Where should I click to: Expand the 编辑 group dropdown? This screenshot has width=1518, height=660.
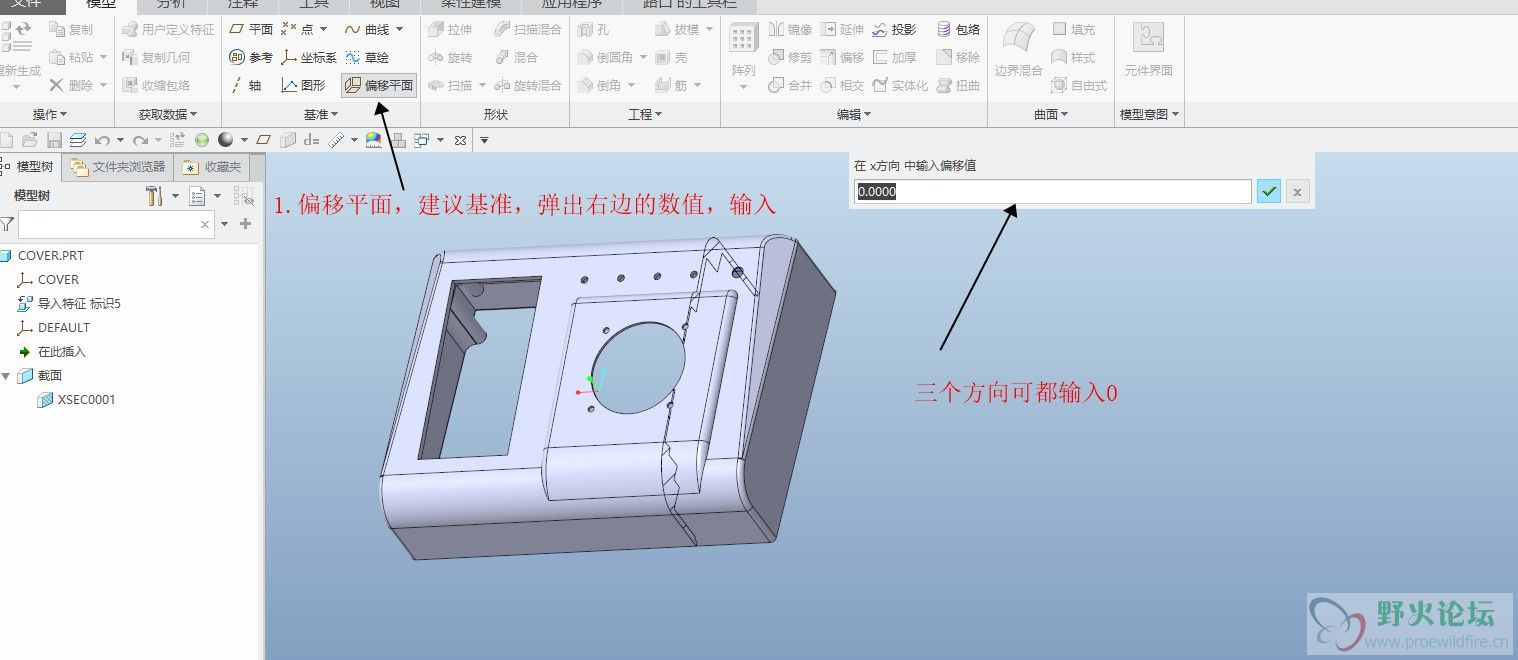coord(854,115)
